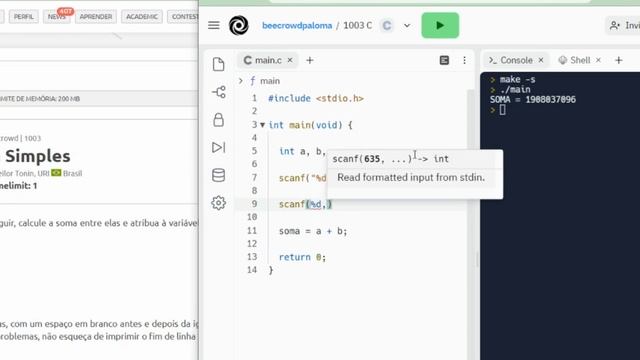Open the Secrets lock icon in sidebar
Viewport: 640px width, 360px height.
click(x=218, y=120)
